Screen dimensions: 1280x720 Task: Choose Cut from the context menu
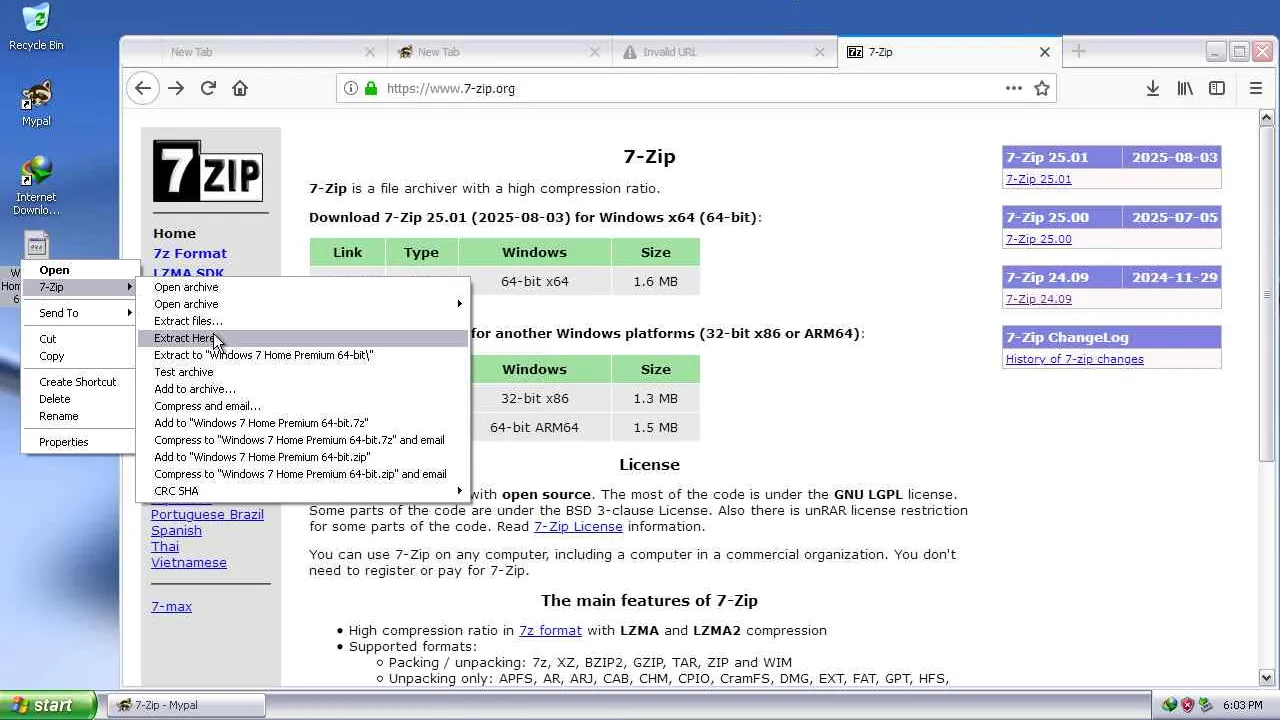79,339
